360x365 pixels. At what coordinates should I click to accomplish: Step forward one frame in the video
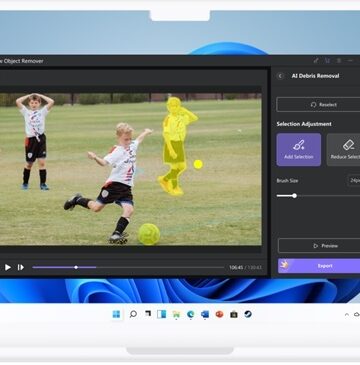(21, 267)
